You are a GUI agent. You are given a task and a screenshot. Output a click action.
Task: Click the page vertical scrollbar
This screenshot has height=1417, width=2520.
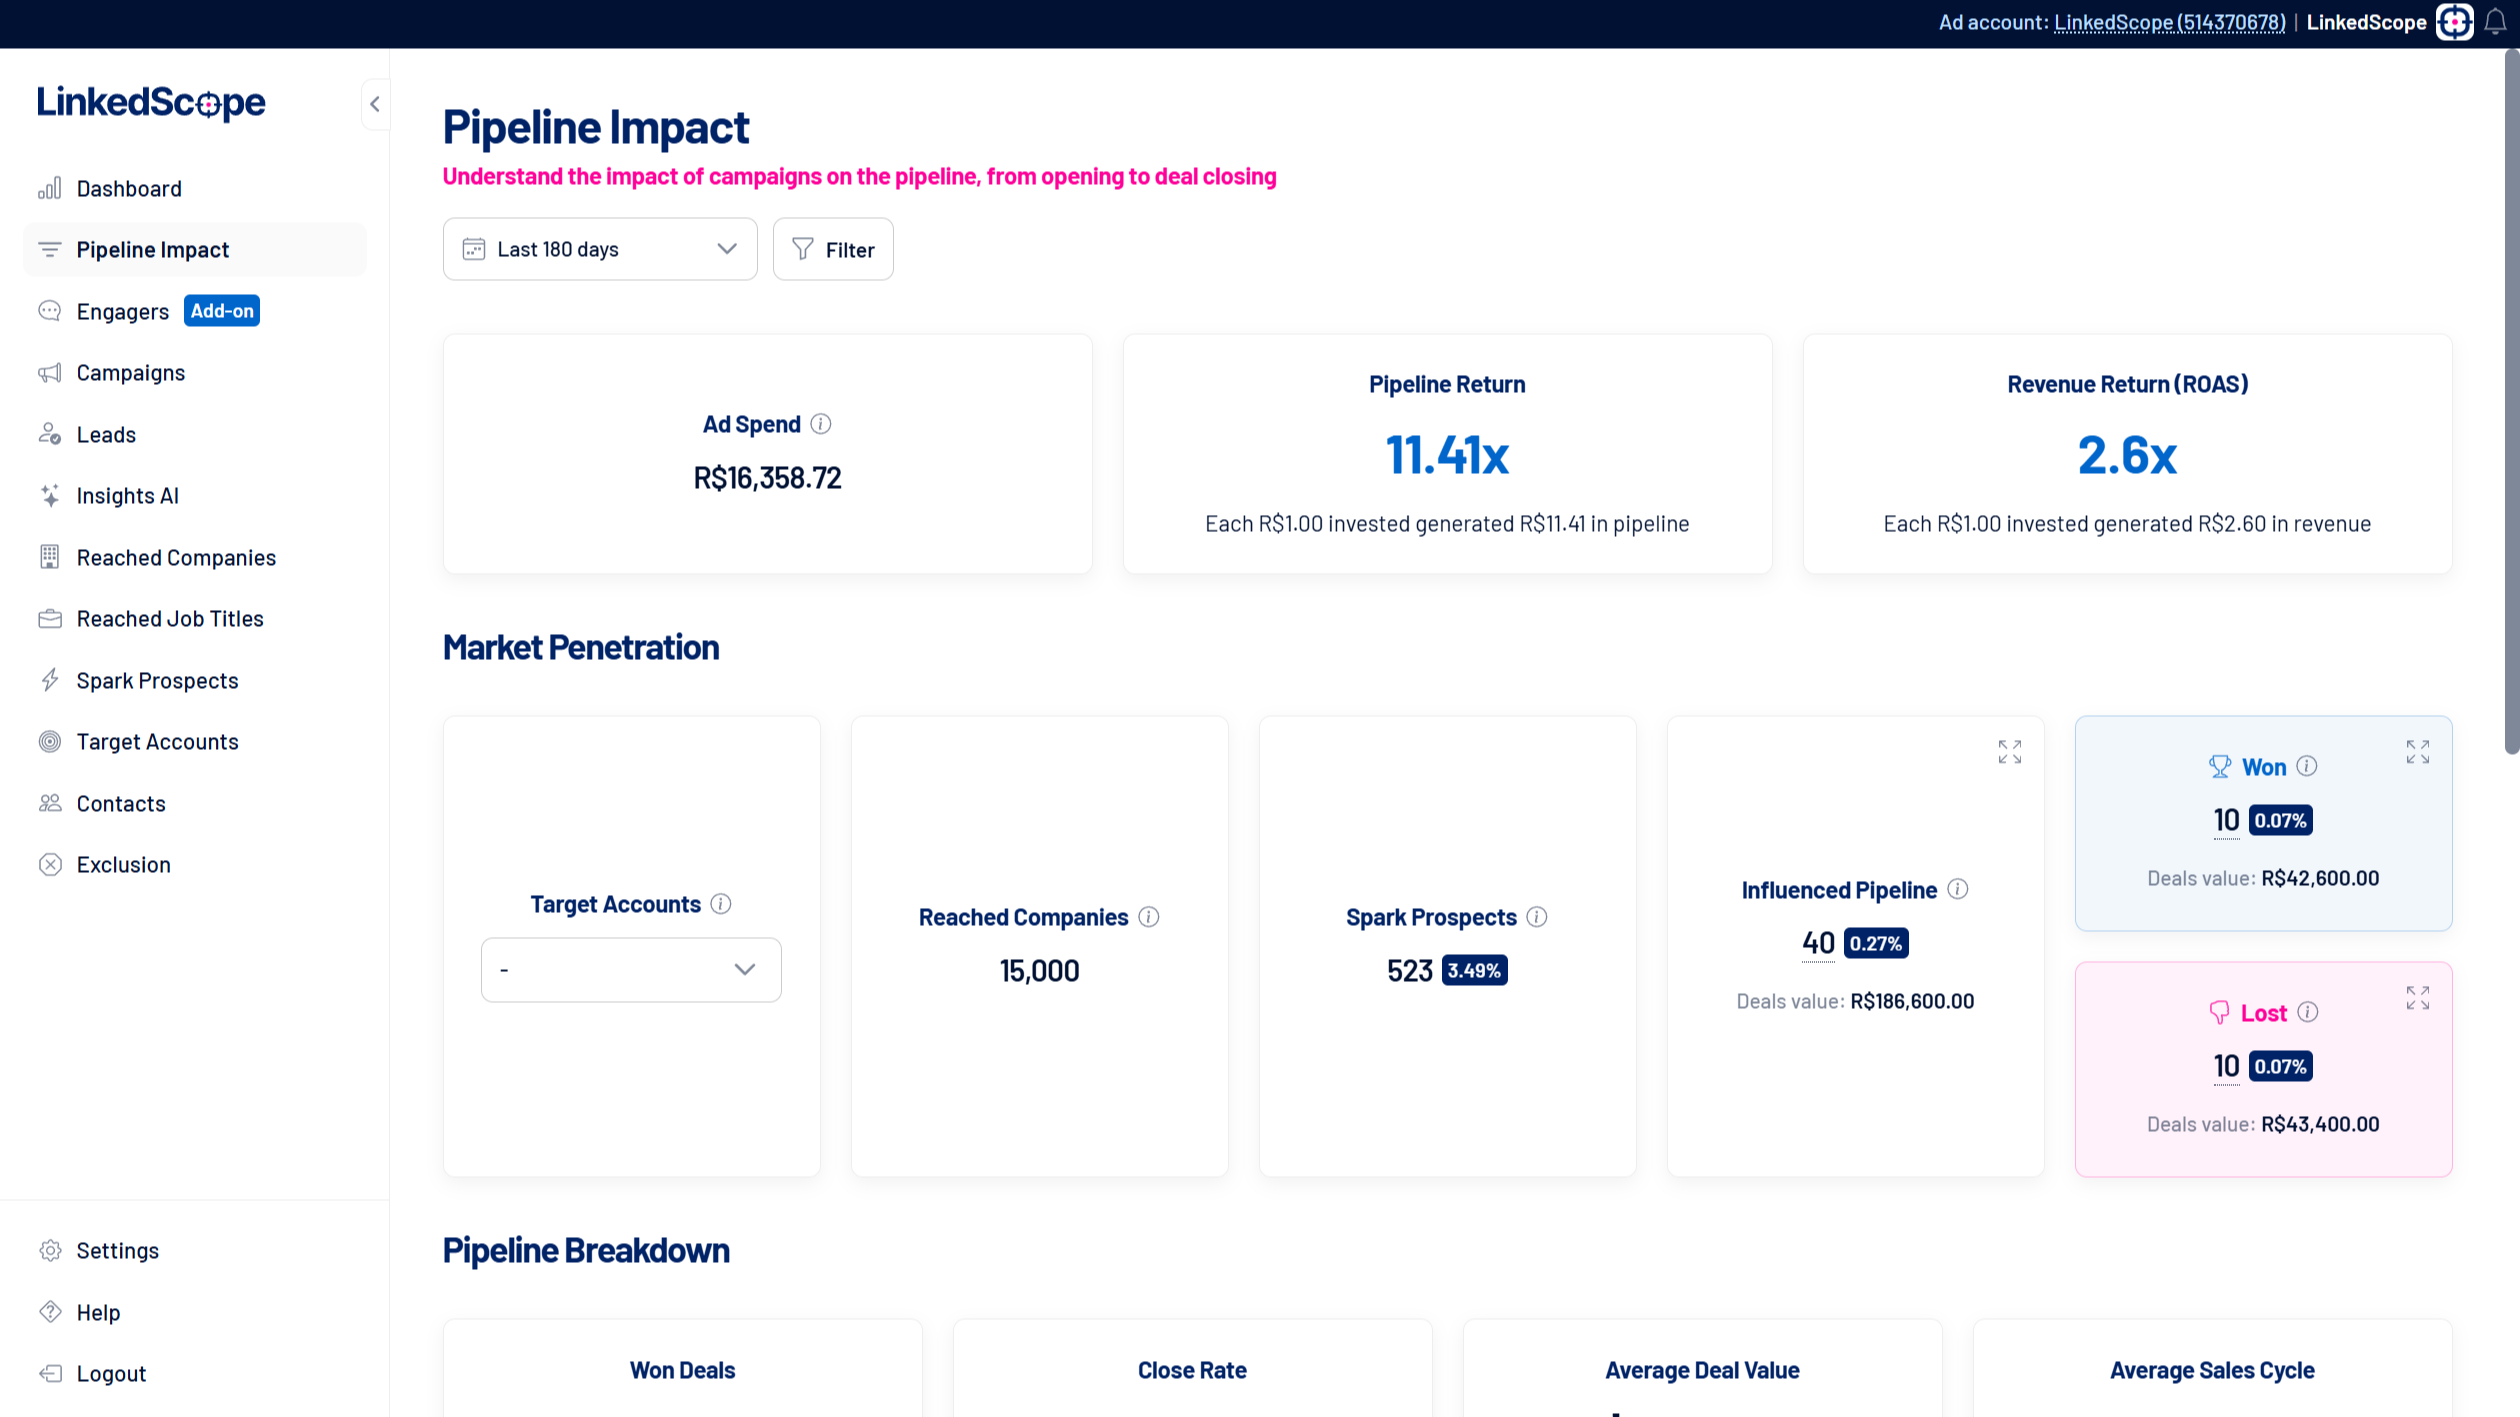click(x=2511, y=400)
